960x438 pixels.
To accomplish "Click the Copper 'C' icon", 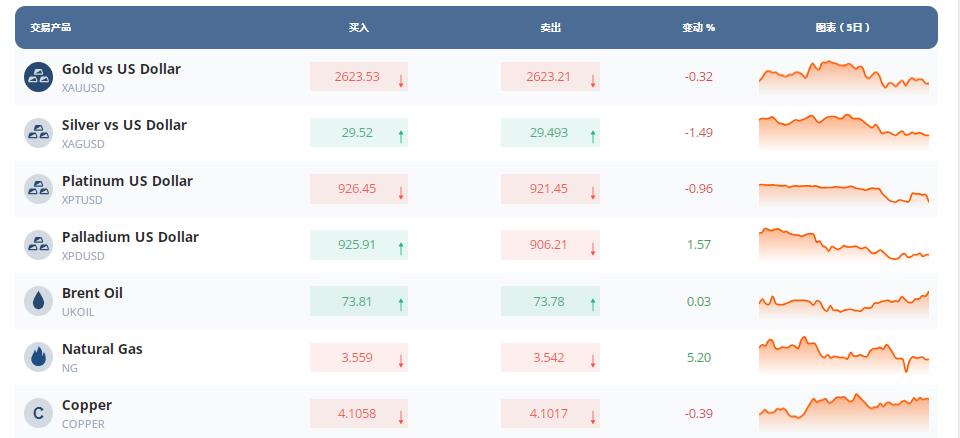I will [38, 413].
